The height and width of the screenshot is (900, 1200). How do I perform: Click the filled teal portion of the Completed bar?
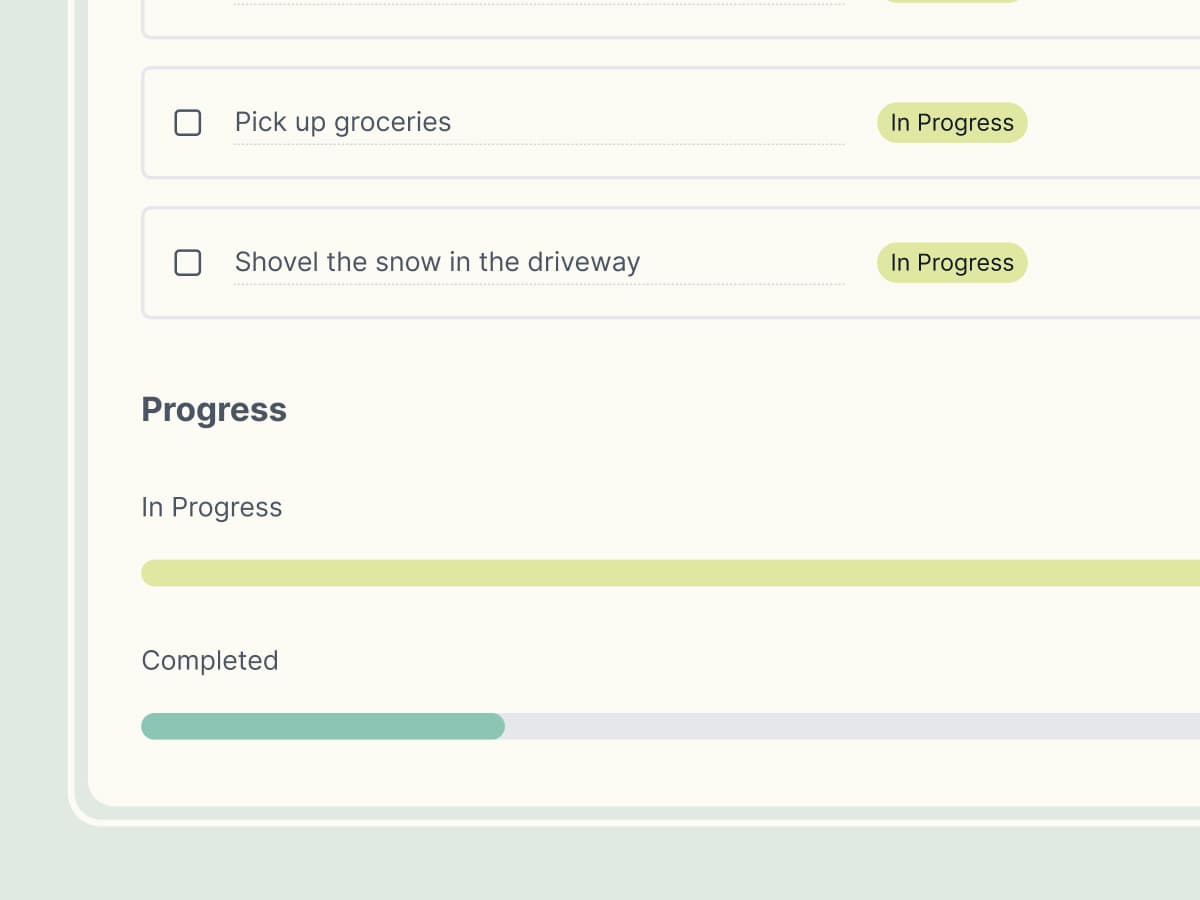320,726
